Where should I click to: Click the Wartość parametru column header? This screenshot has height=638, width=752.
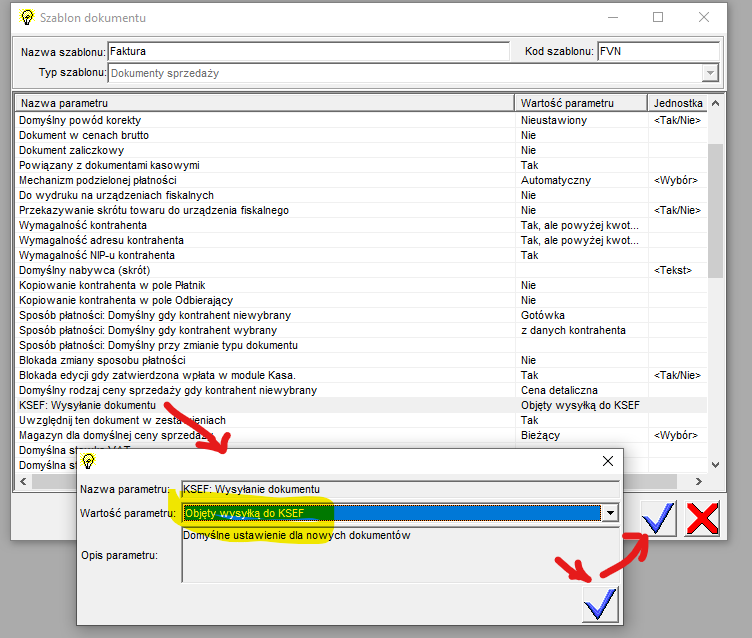580,103
